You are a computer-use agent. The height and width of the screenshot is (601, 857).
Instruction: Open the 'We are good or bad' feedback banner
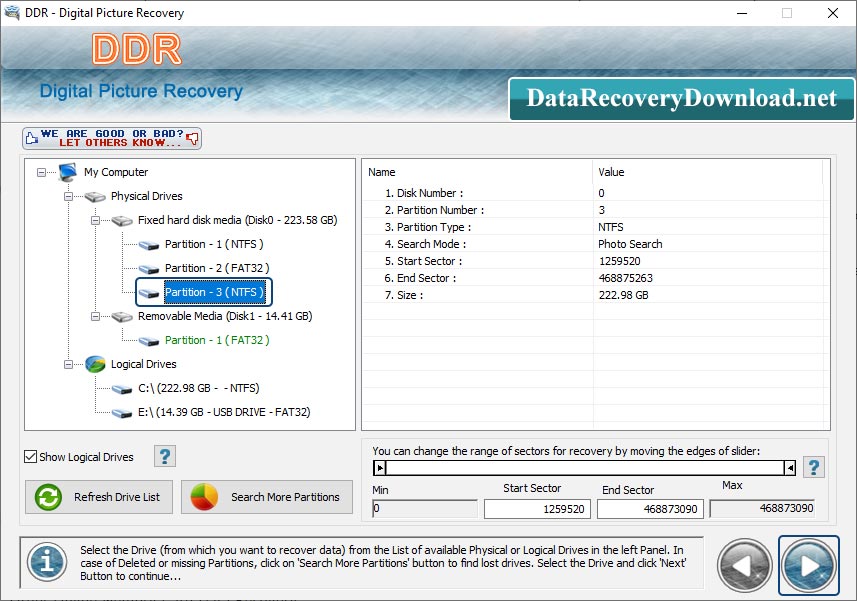[x=112, y=138]
